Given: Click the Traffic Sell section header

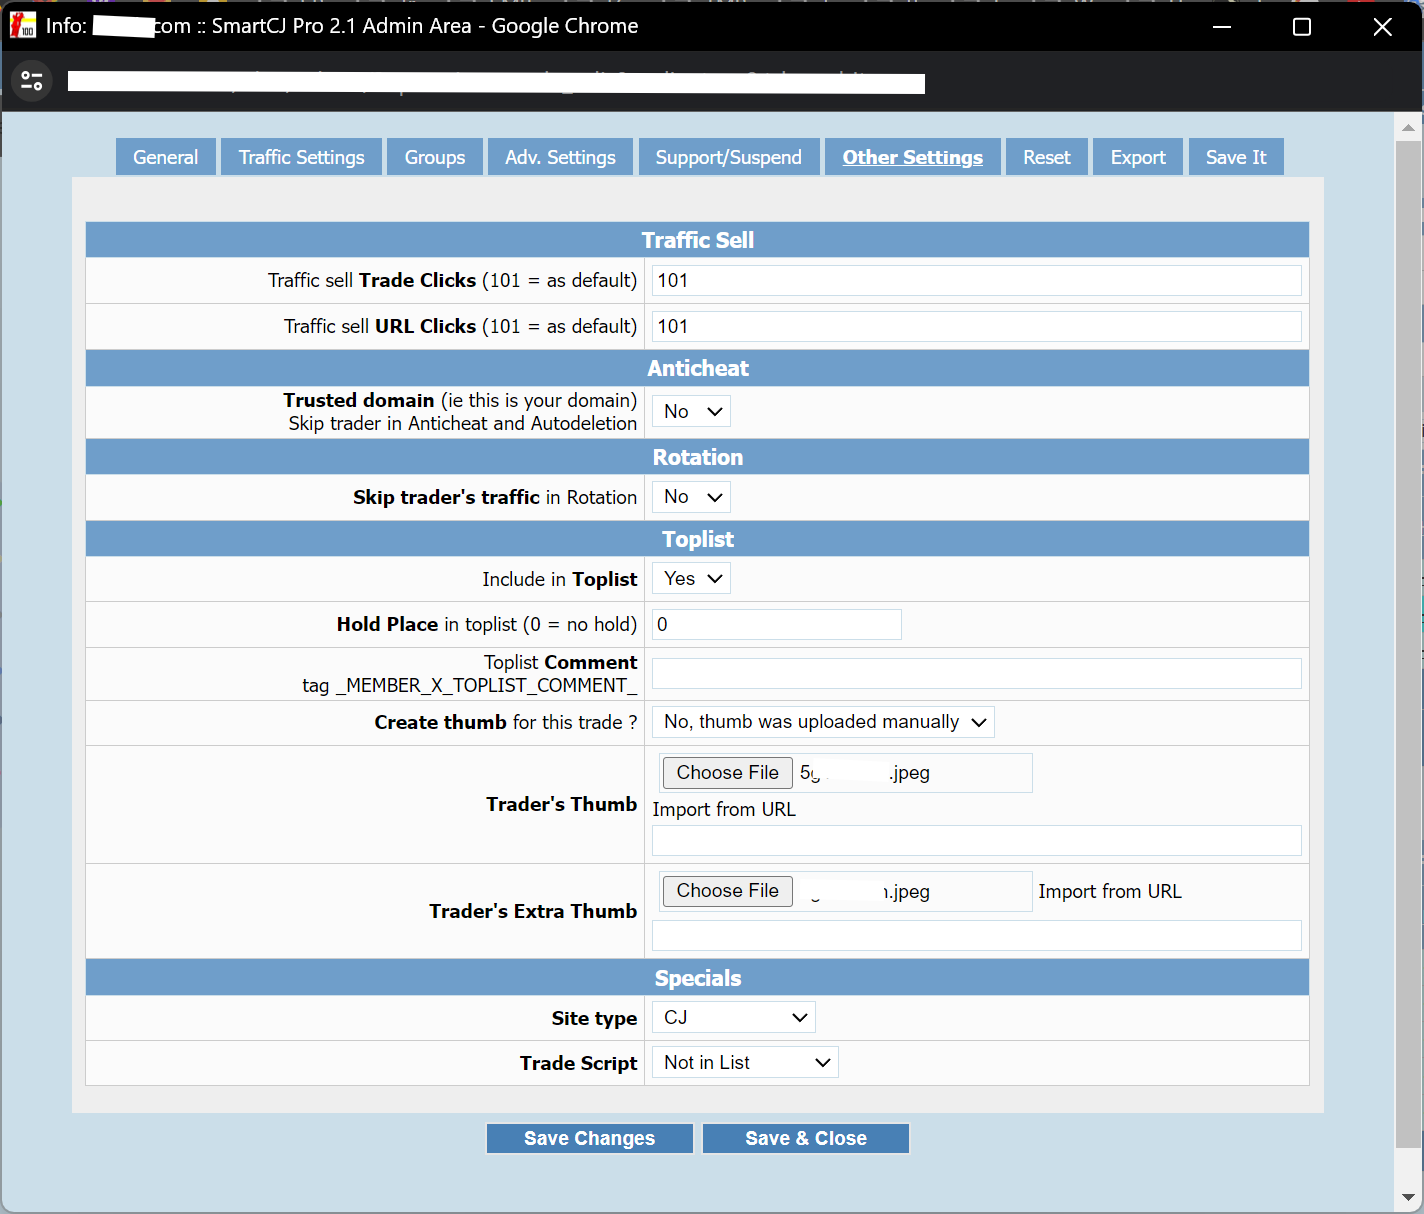Looking at the screenshot, I should (x=697, y=240).
